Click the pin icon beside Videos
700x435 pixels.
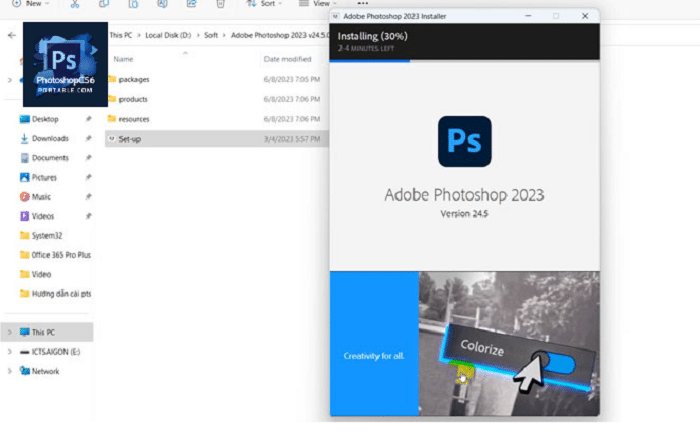click(x=88, y=216)
